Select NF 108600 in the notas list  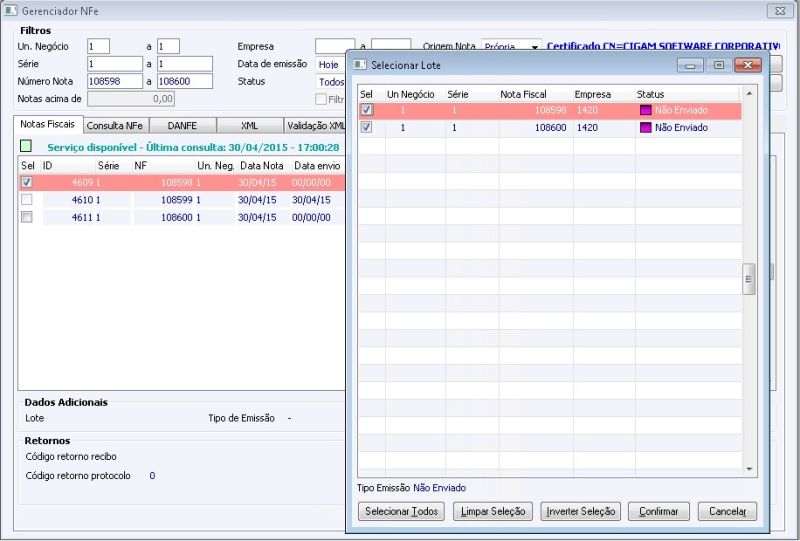[177, 217]
